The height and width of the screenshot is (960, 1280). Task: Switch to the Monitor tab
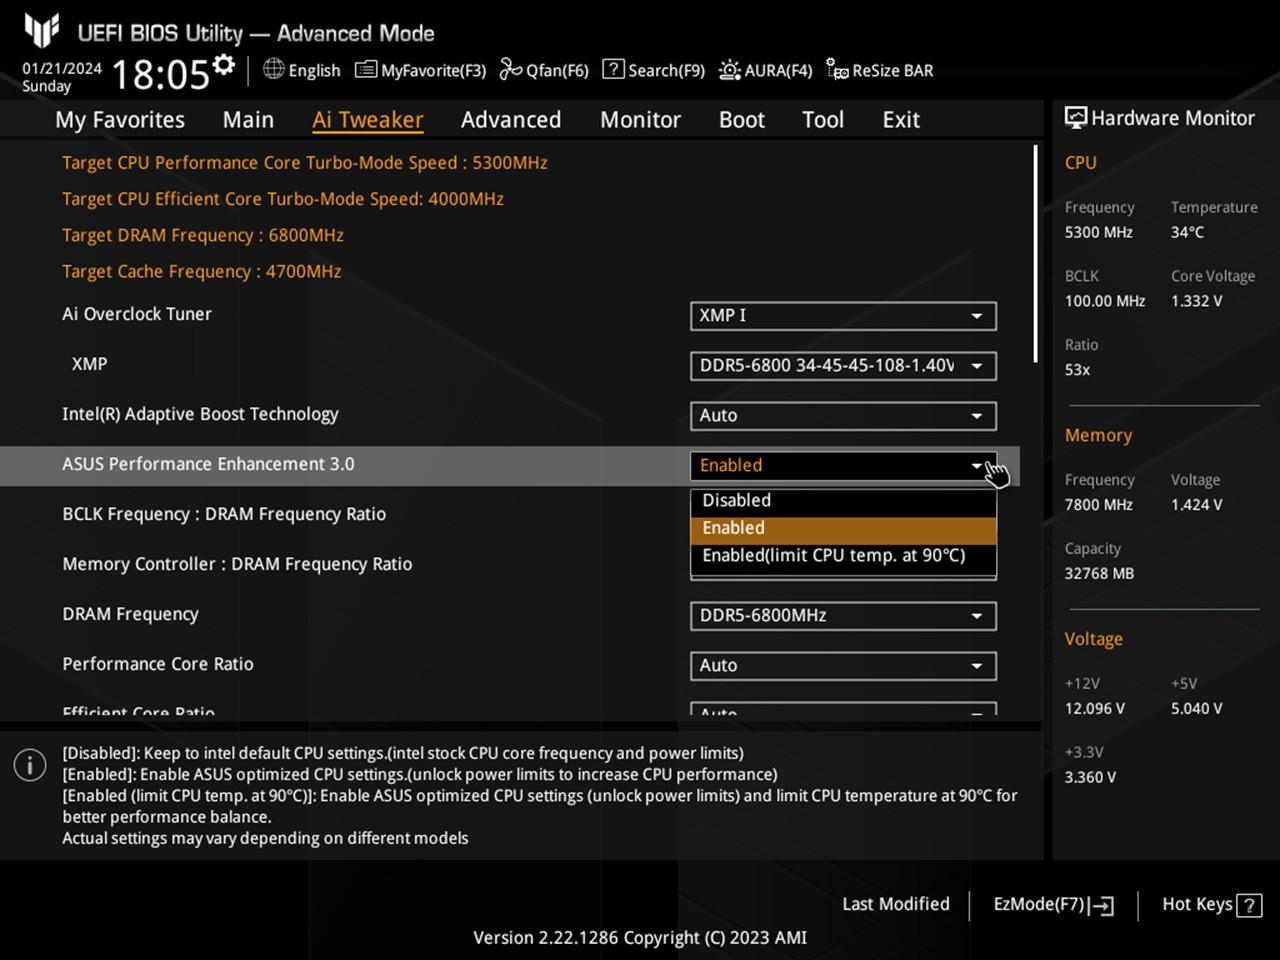(x=640, y=120)
